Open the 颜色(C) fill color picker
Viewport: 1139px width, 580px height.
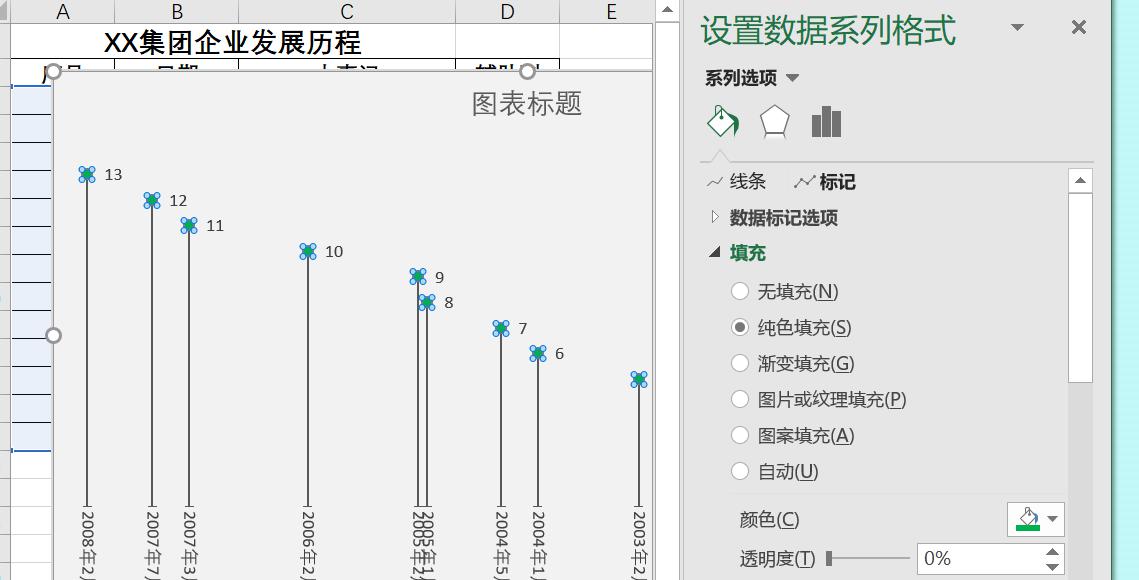1035,520
